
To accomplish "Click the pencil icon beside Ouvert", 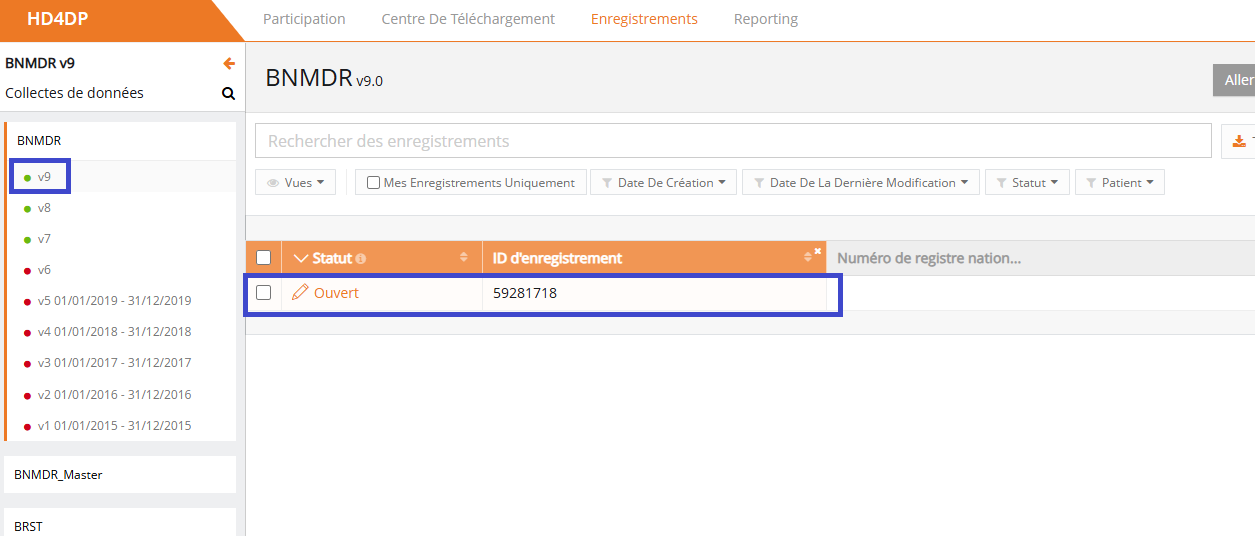I will click(x=300, y=293).
